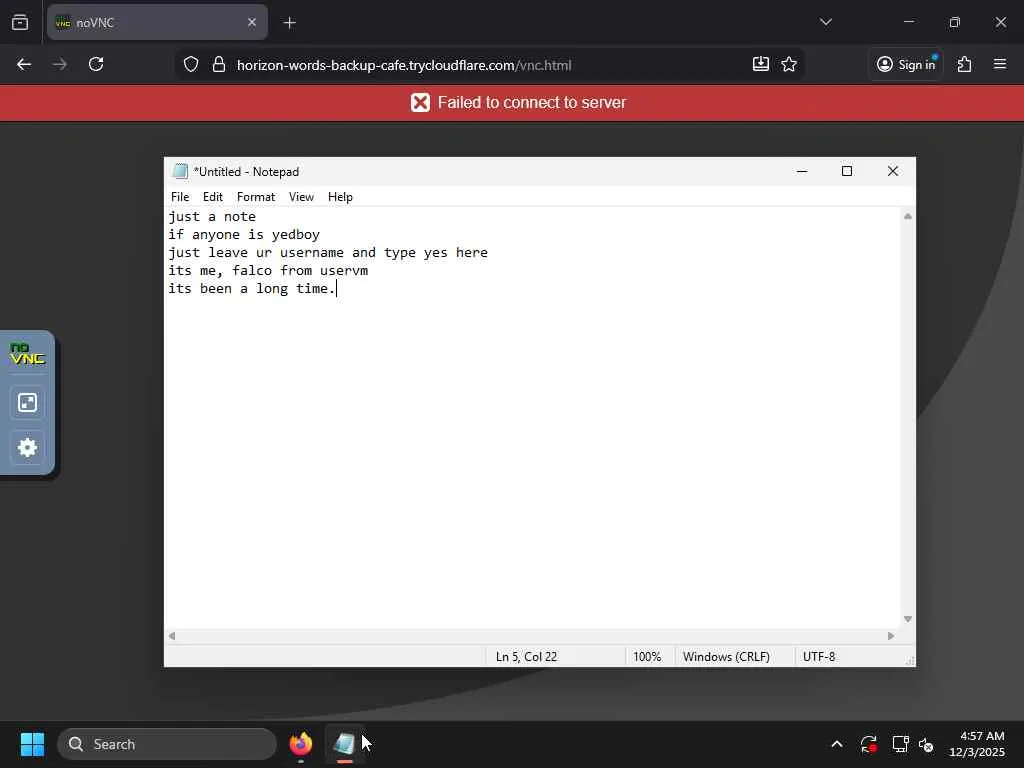Close the Notepad window
This screenshot has height=768, width=1024.
coord(893,171)
